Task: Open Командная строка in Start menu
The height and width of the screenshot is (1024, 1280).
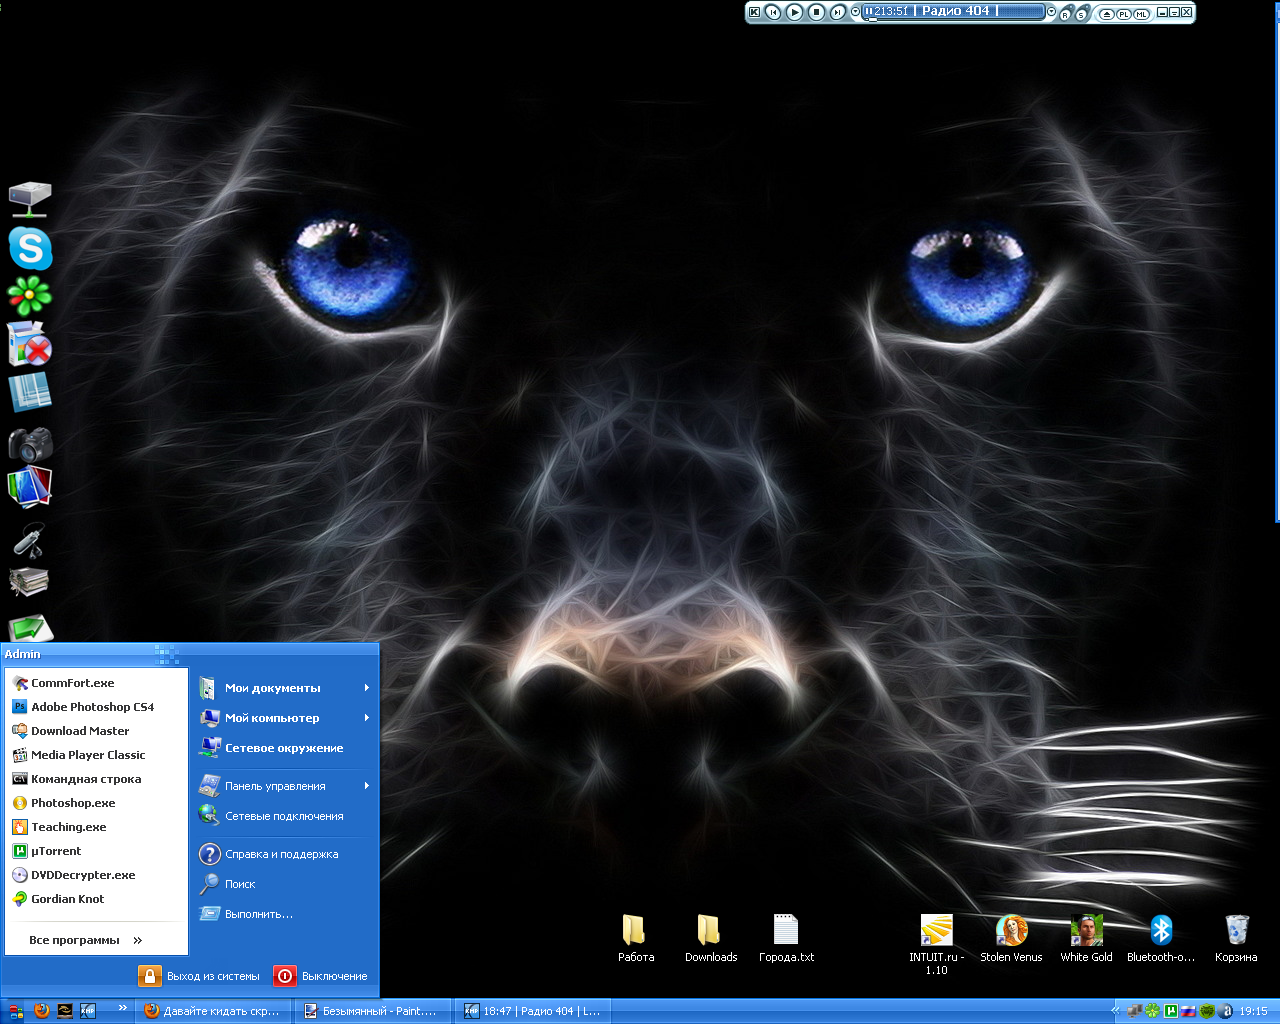Action: click(x=96, y=779)
